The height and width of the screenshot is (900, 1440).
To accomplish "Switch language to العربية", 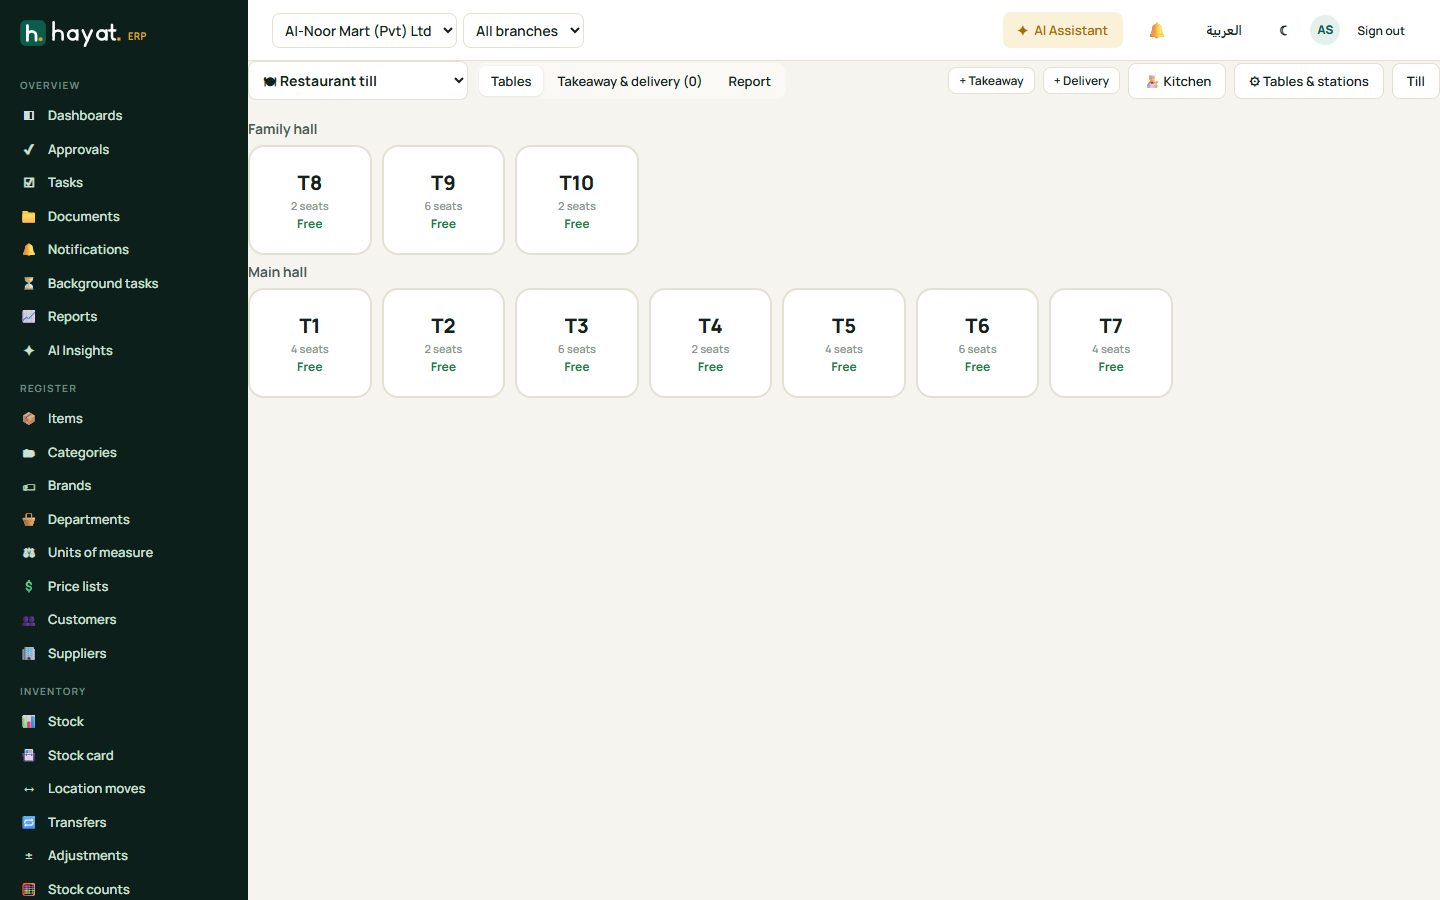I will click(1224, 31).
